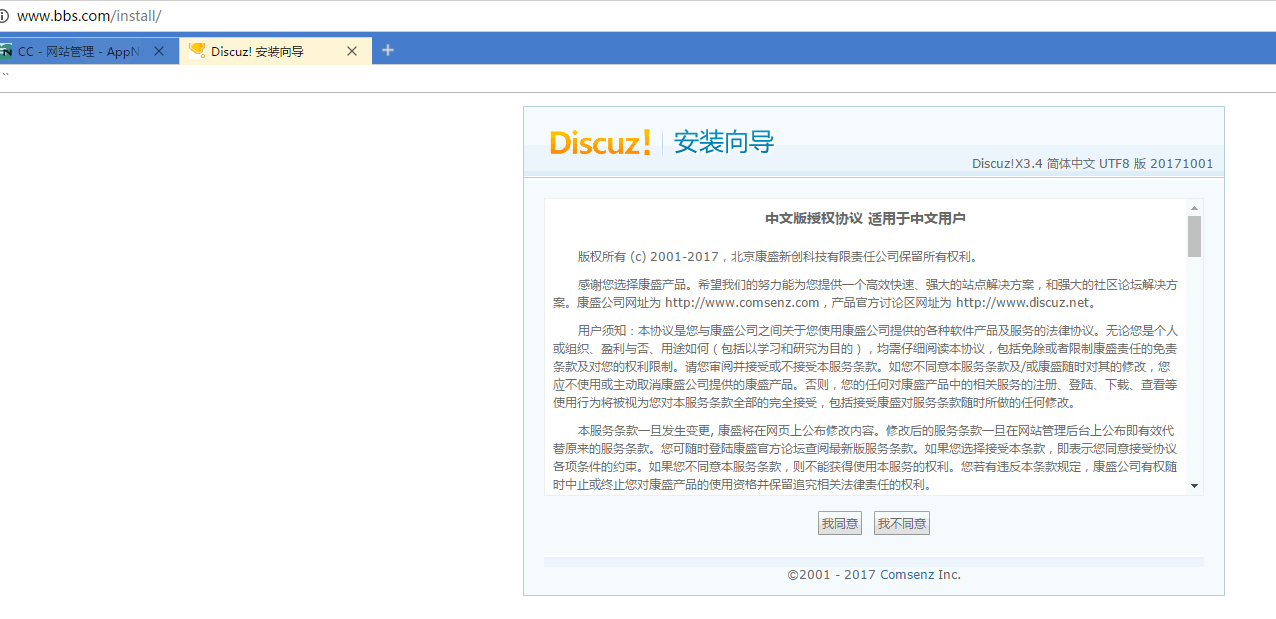Click the license scroll up arrow
Image resolution: width=1276 pixels, height=619 pixels.
1194,208
